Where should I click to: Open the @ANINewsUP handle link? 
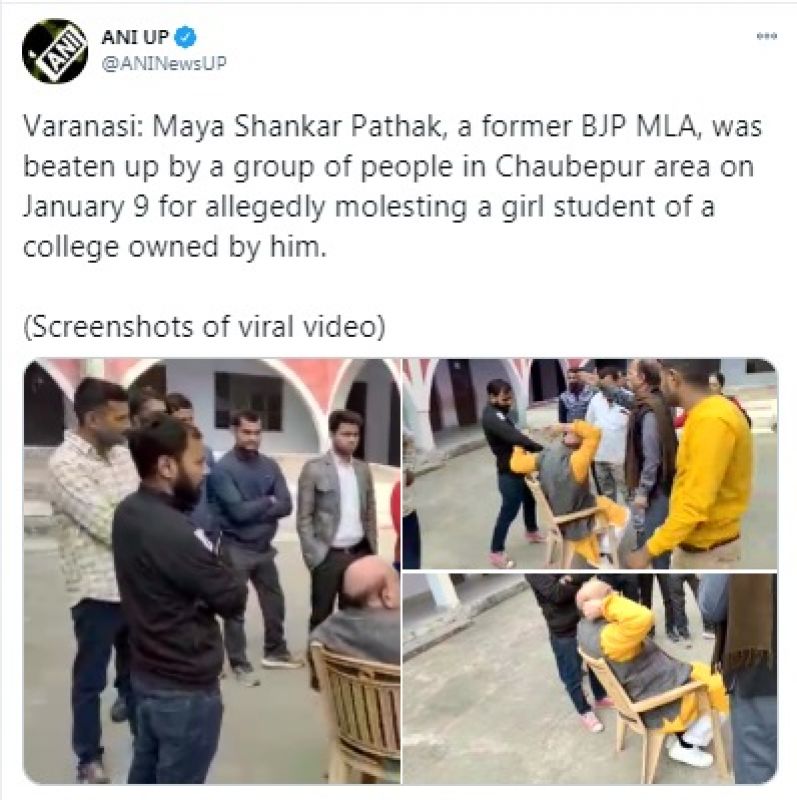point(164,64)
